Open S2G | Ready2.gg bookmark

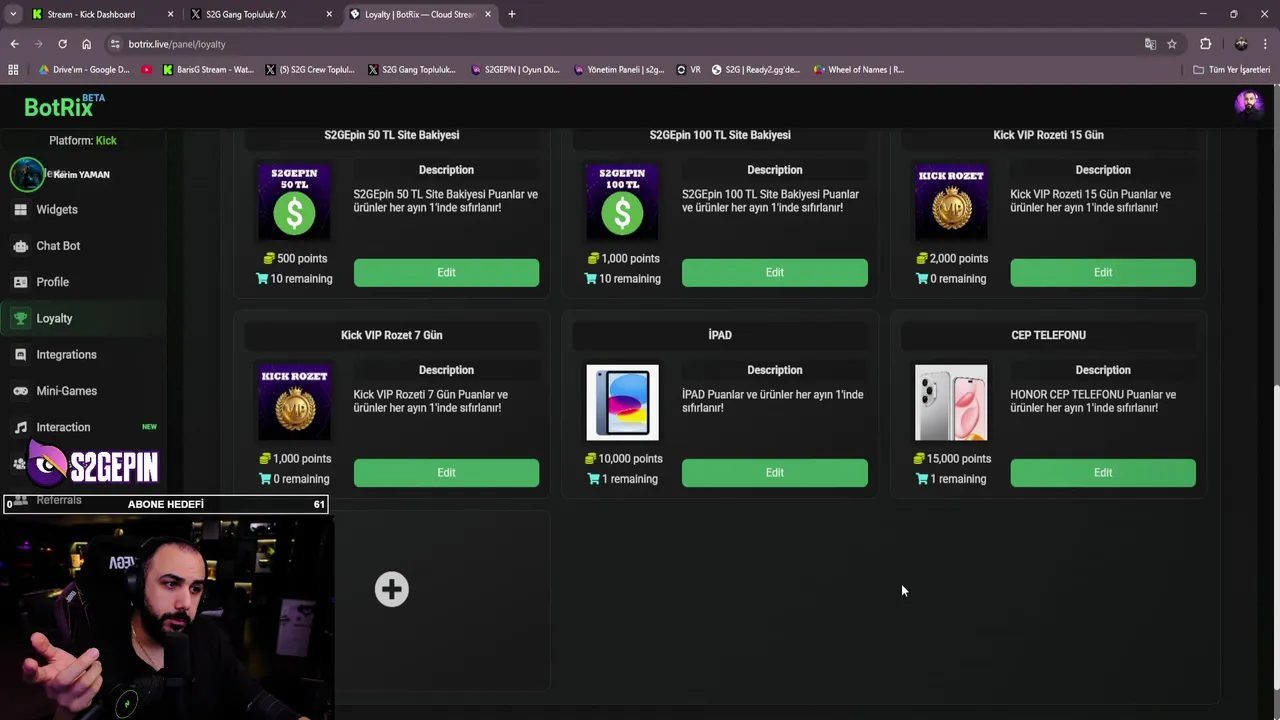[756, 70]
